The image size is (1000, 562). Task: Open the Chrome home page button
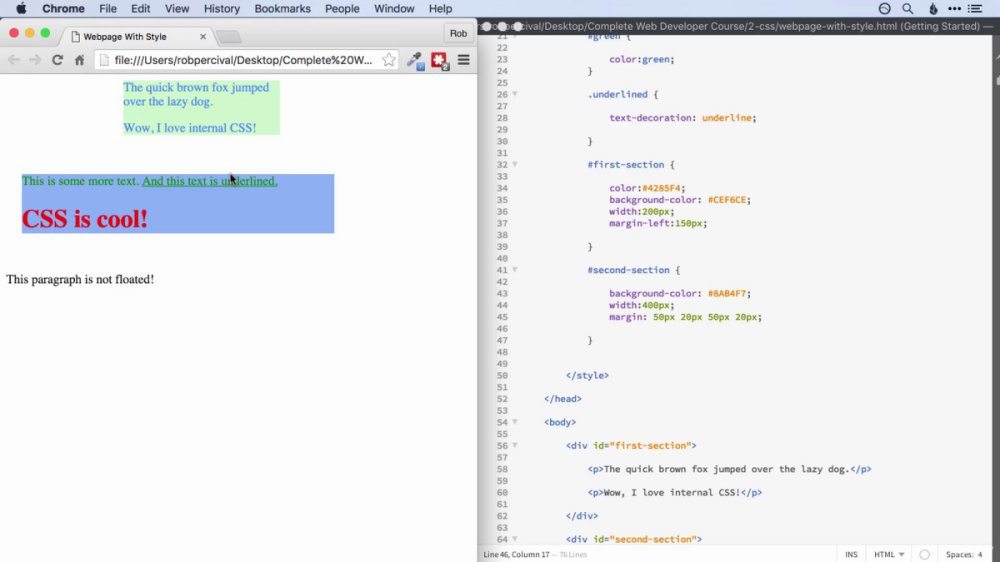(x=79, y=60)
